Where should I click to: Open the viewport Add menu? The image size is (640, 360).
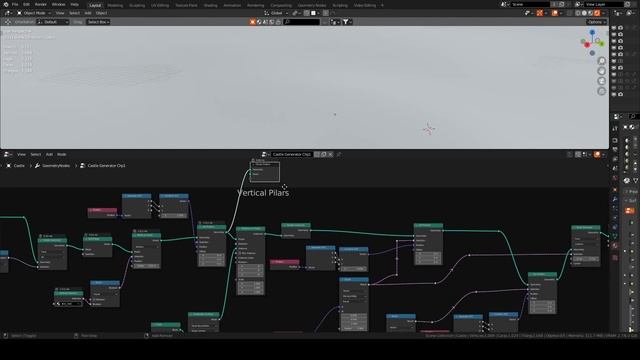pos(88,13)
